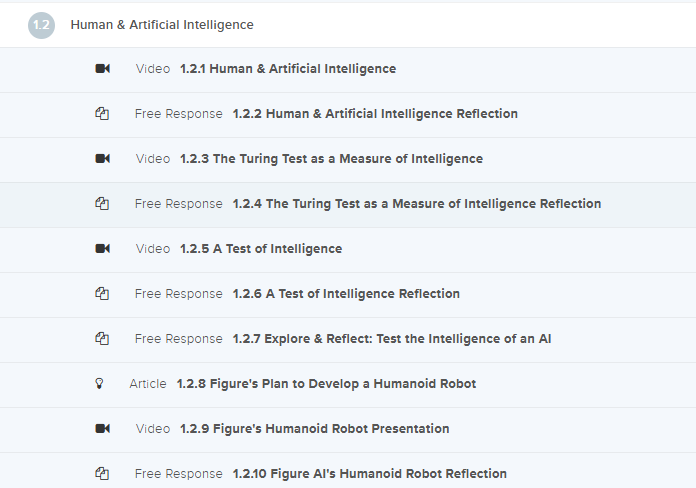696x488 pixels.
Task: Collapse the Human & Artificial Intelligence section
Action: [x=348, y=25]
